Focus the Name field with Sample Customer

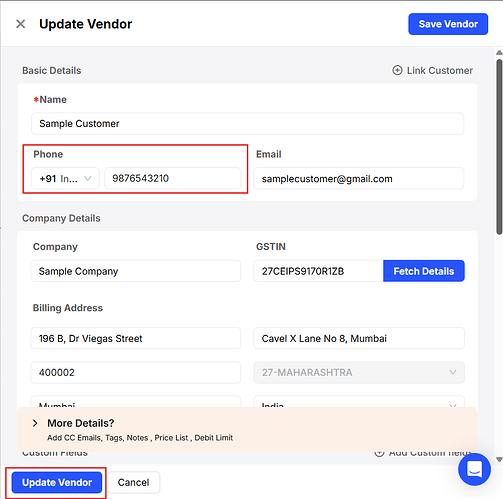[247, 124]
